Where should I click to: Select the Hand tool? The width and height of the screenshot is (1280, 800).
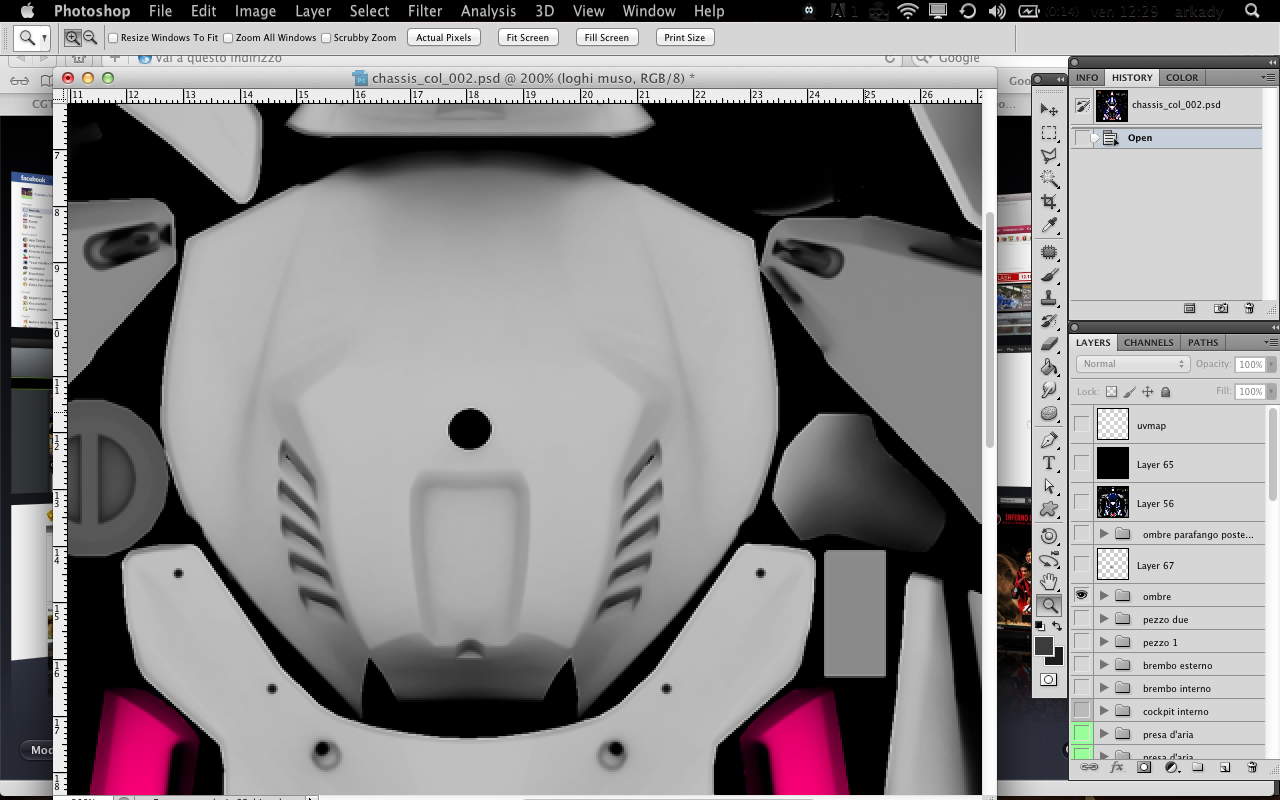(1049, 582)
